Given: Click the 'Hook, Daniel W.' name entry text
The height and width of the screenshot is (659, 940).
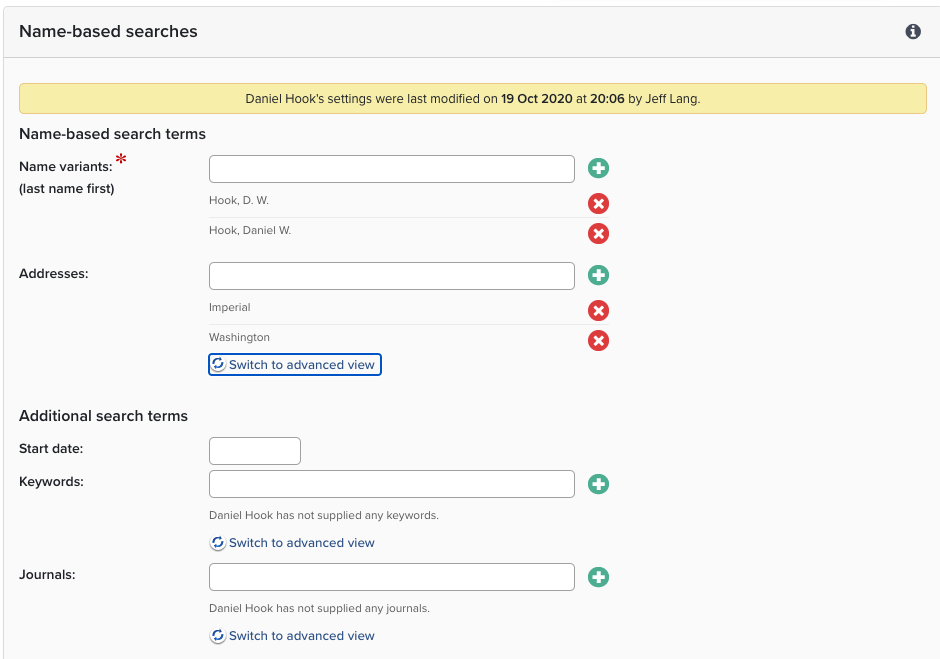Looking at the screenshot, I should [250, 231].
